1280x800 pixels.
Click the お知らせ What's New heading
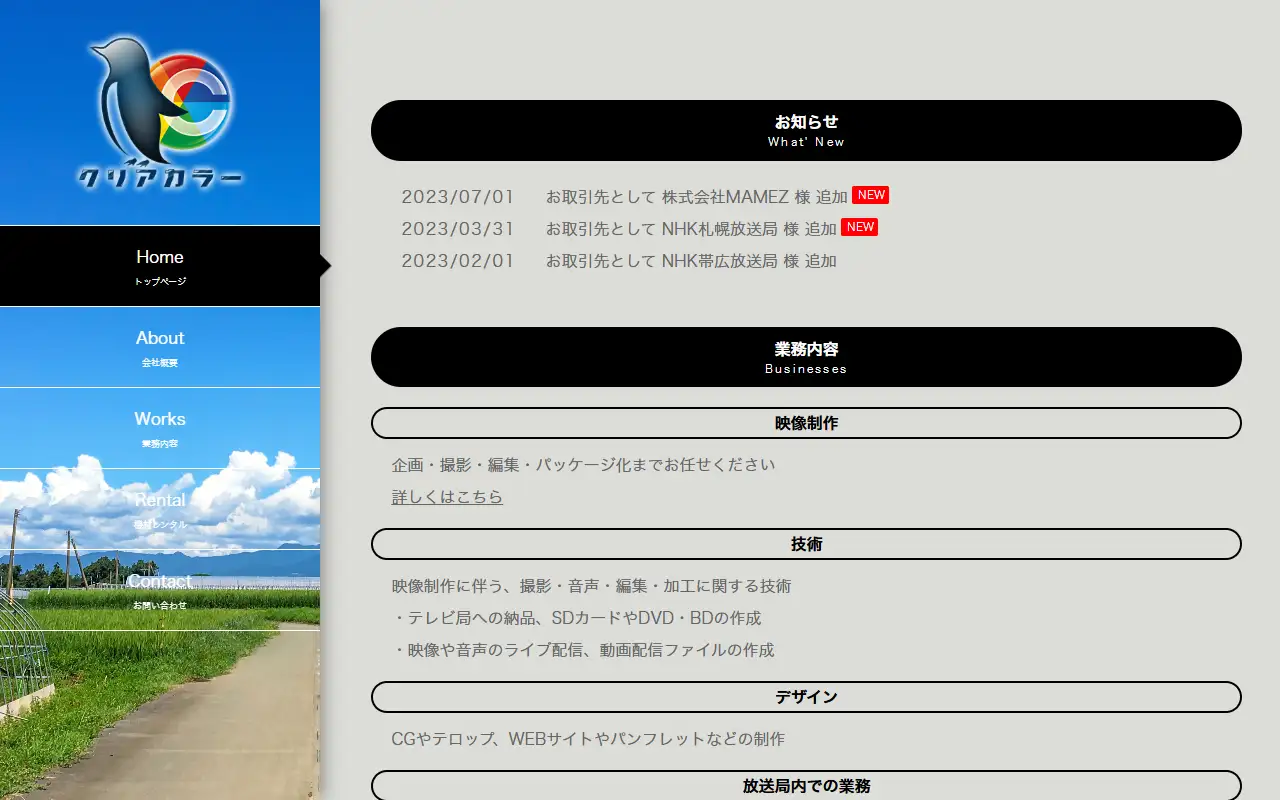pos(806,130)
